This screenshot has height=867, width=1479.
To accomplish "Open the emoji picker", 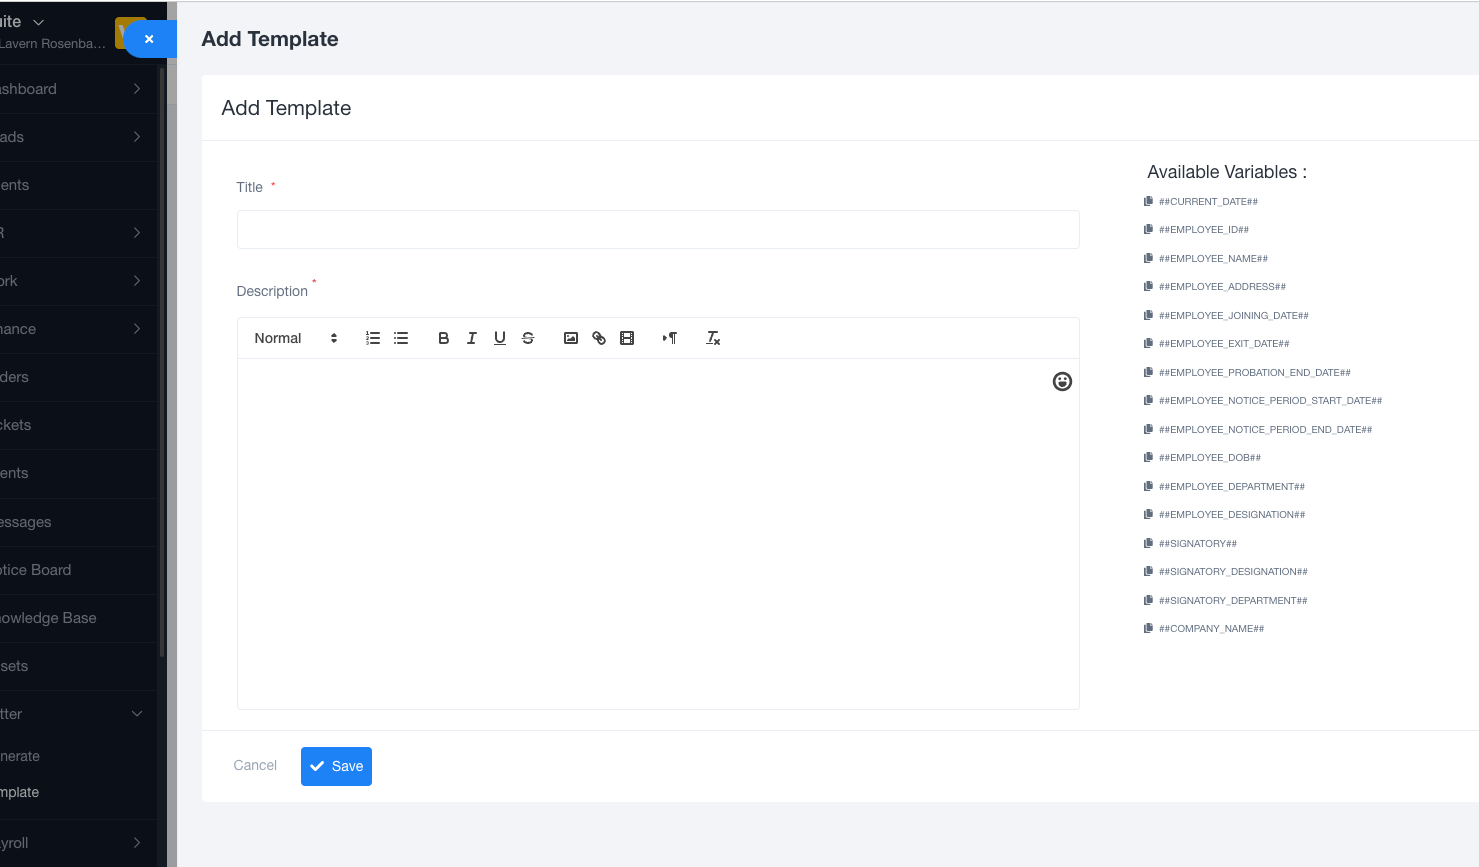I will 1062,381.
